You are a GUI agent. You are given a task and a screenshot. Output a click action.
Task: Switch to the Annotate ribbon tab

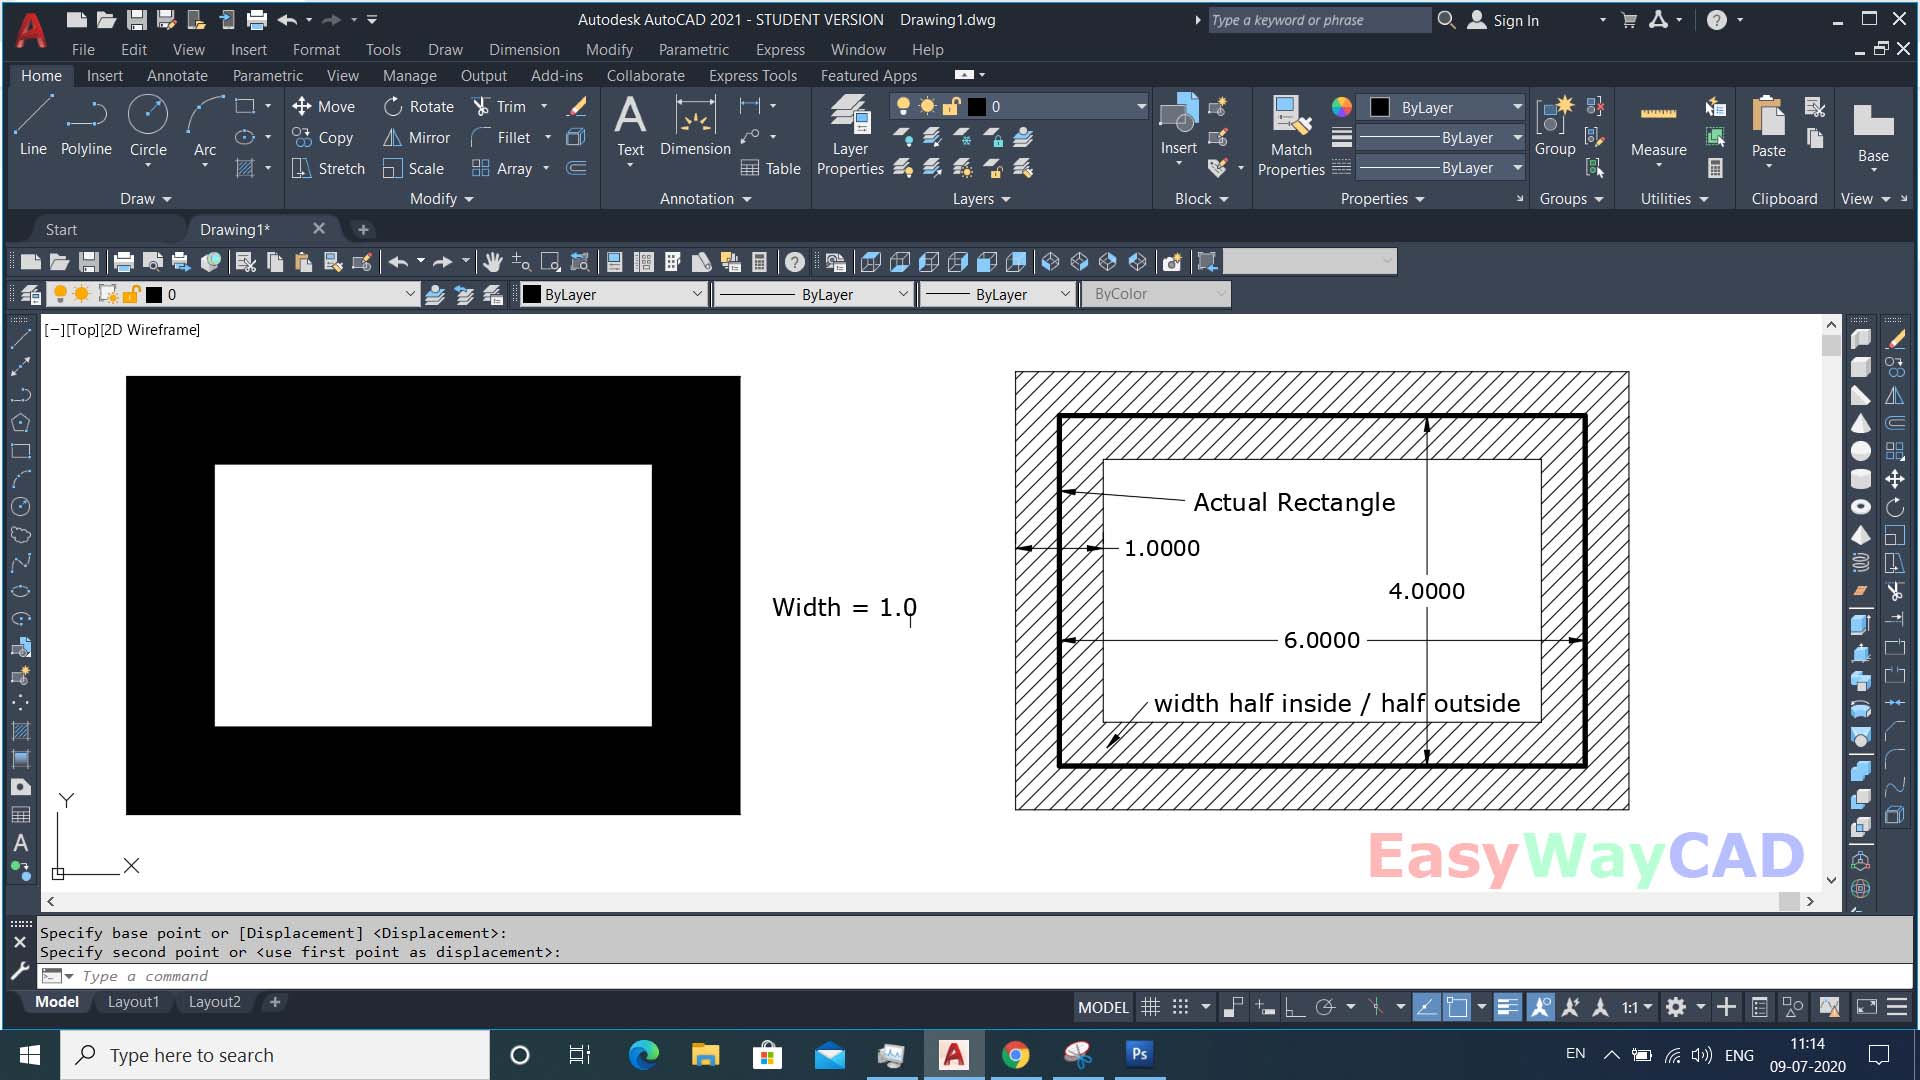177,75
